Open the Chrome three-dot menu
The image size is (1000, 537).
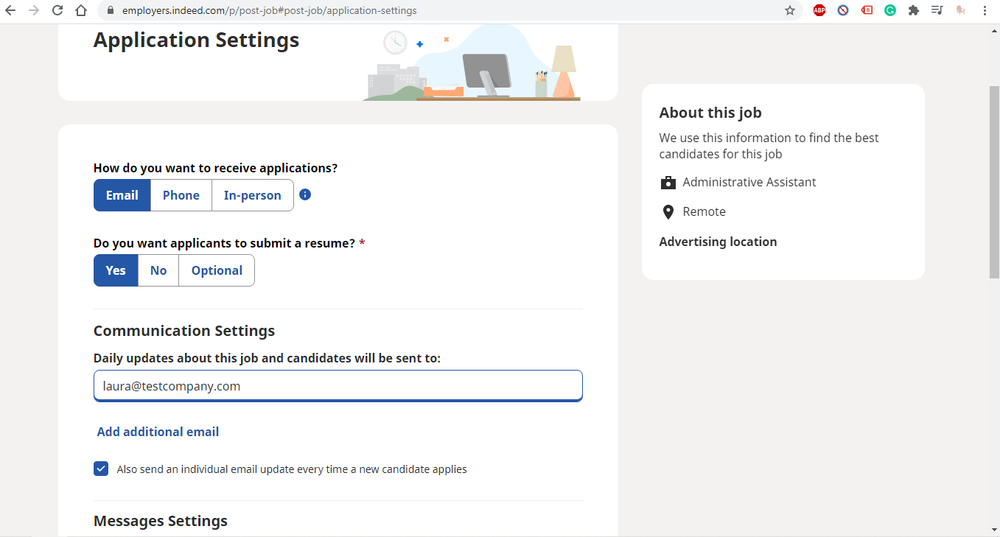[985, 10]
